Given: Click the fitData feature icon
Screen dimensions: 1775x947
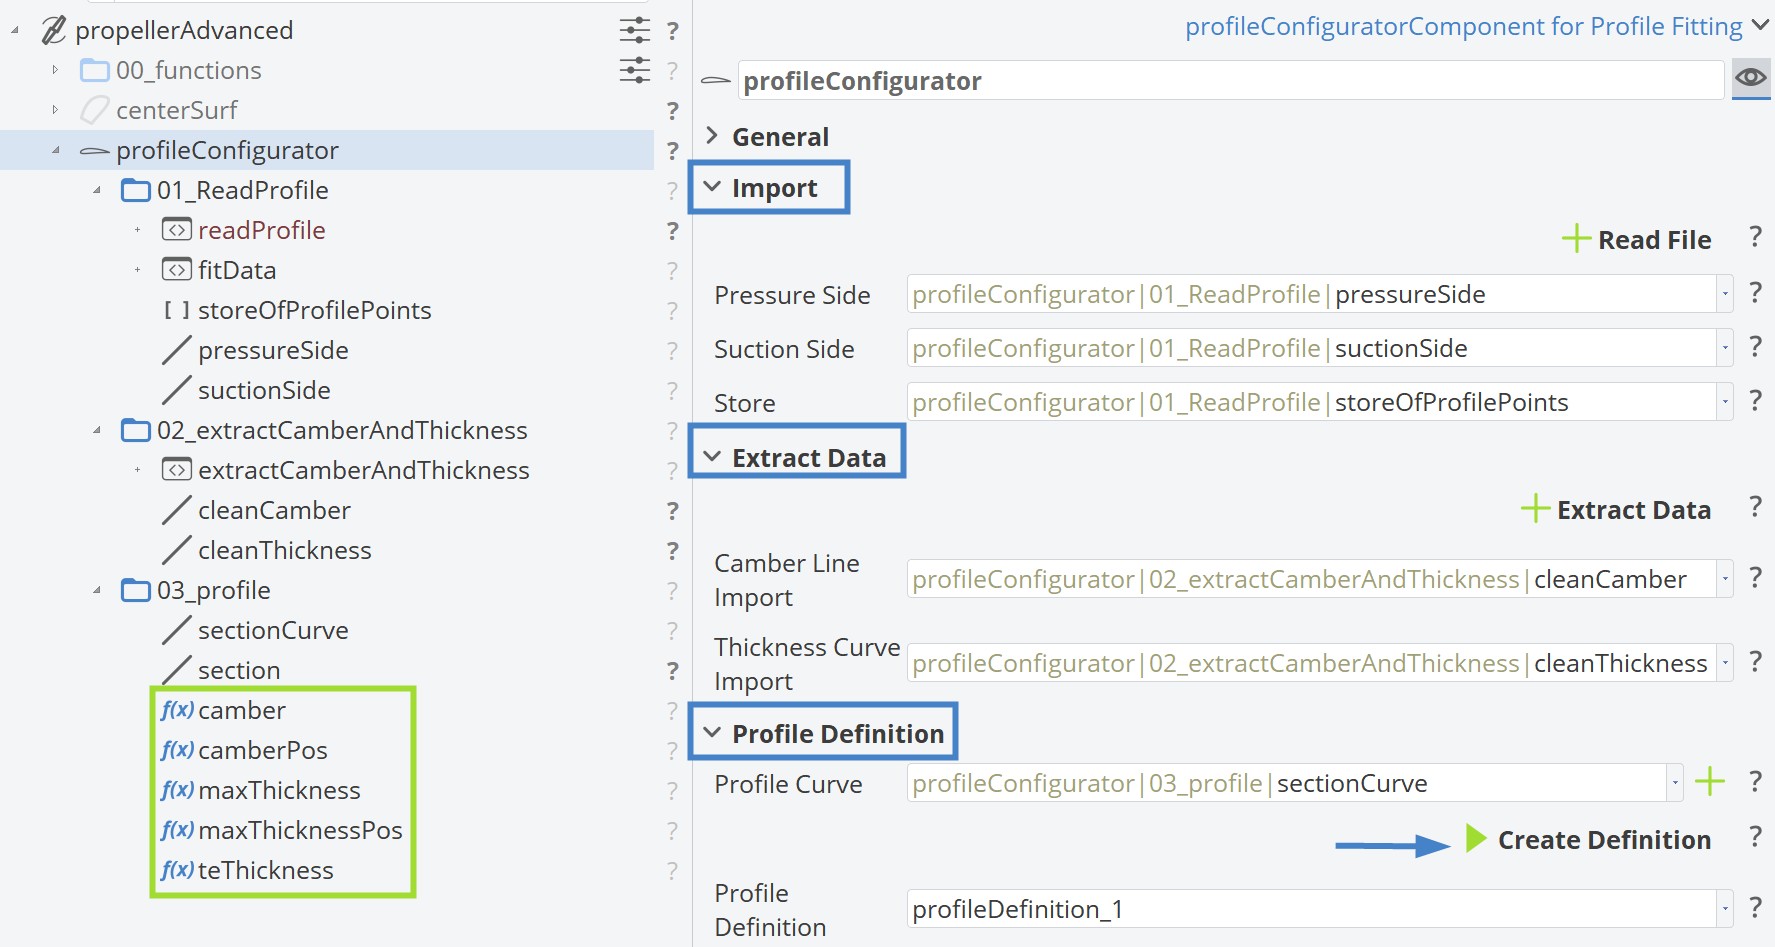Looking at the screenshot, I should point(177,270).
